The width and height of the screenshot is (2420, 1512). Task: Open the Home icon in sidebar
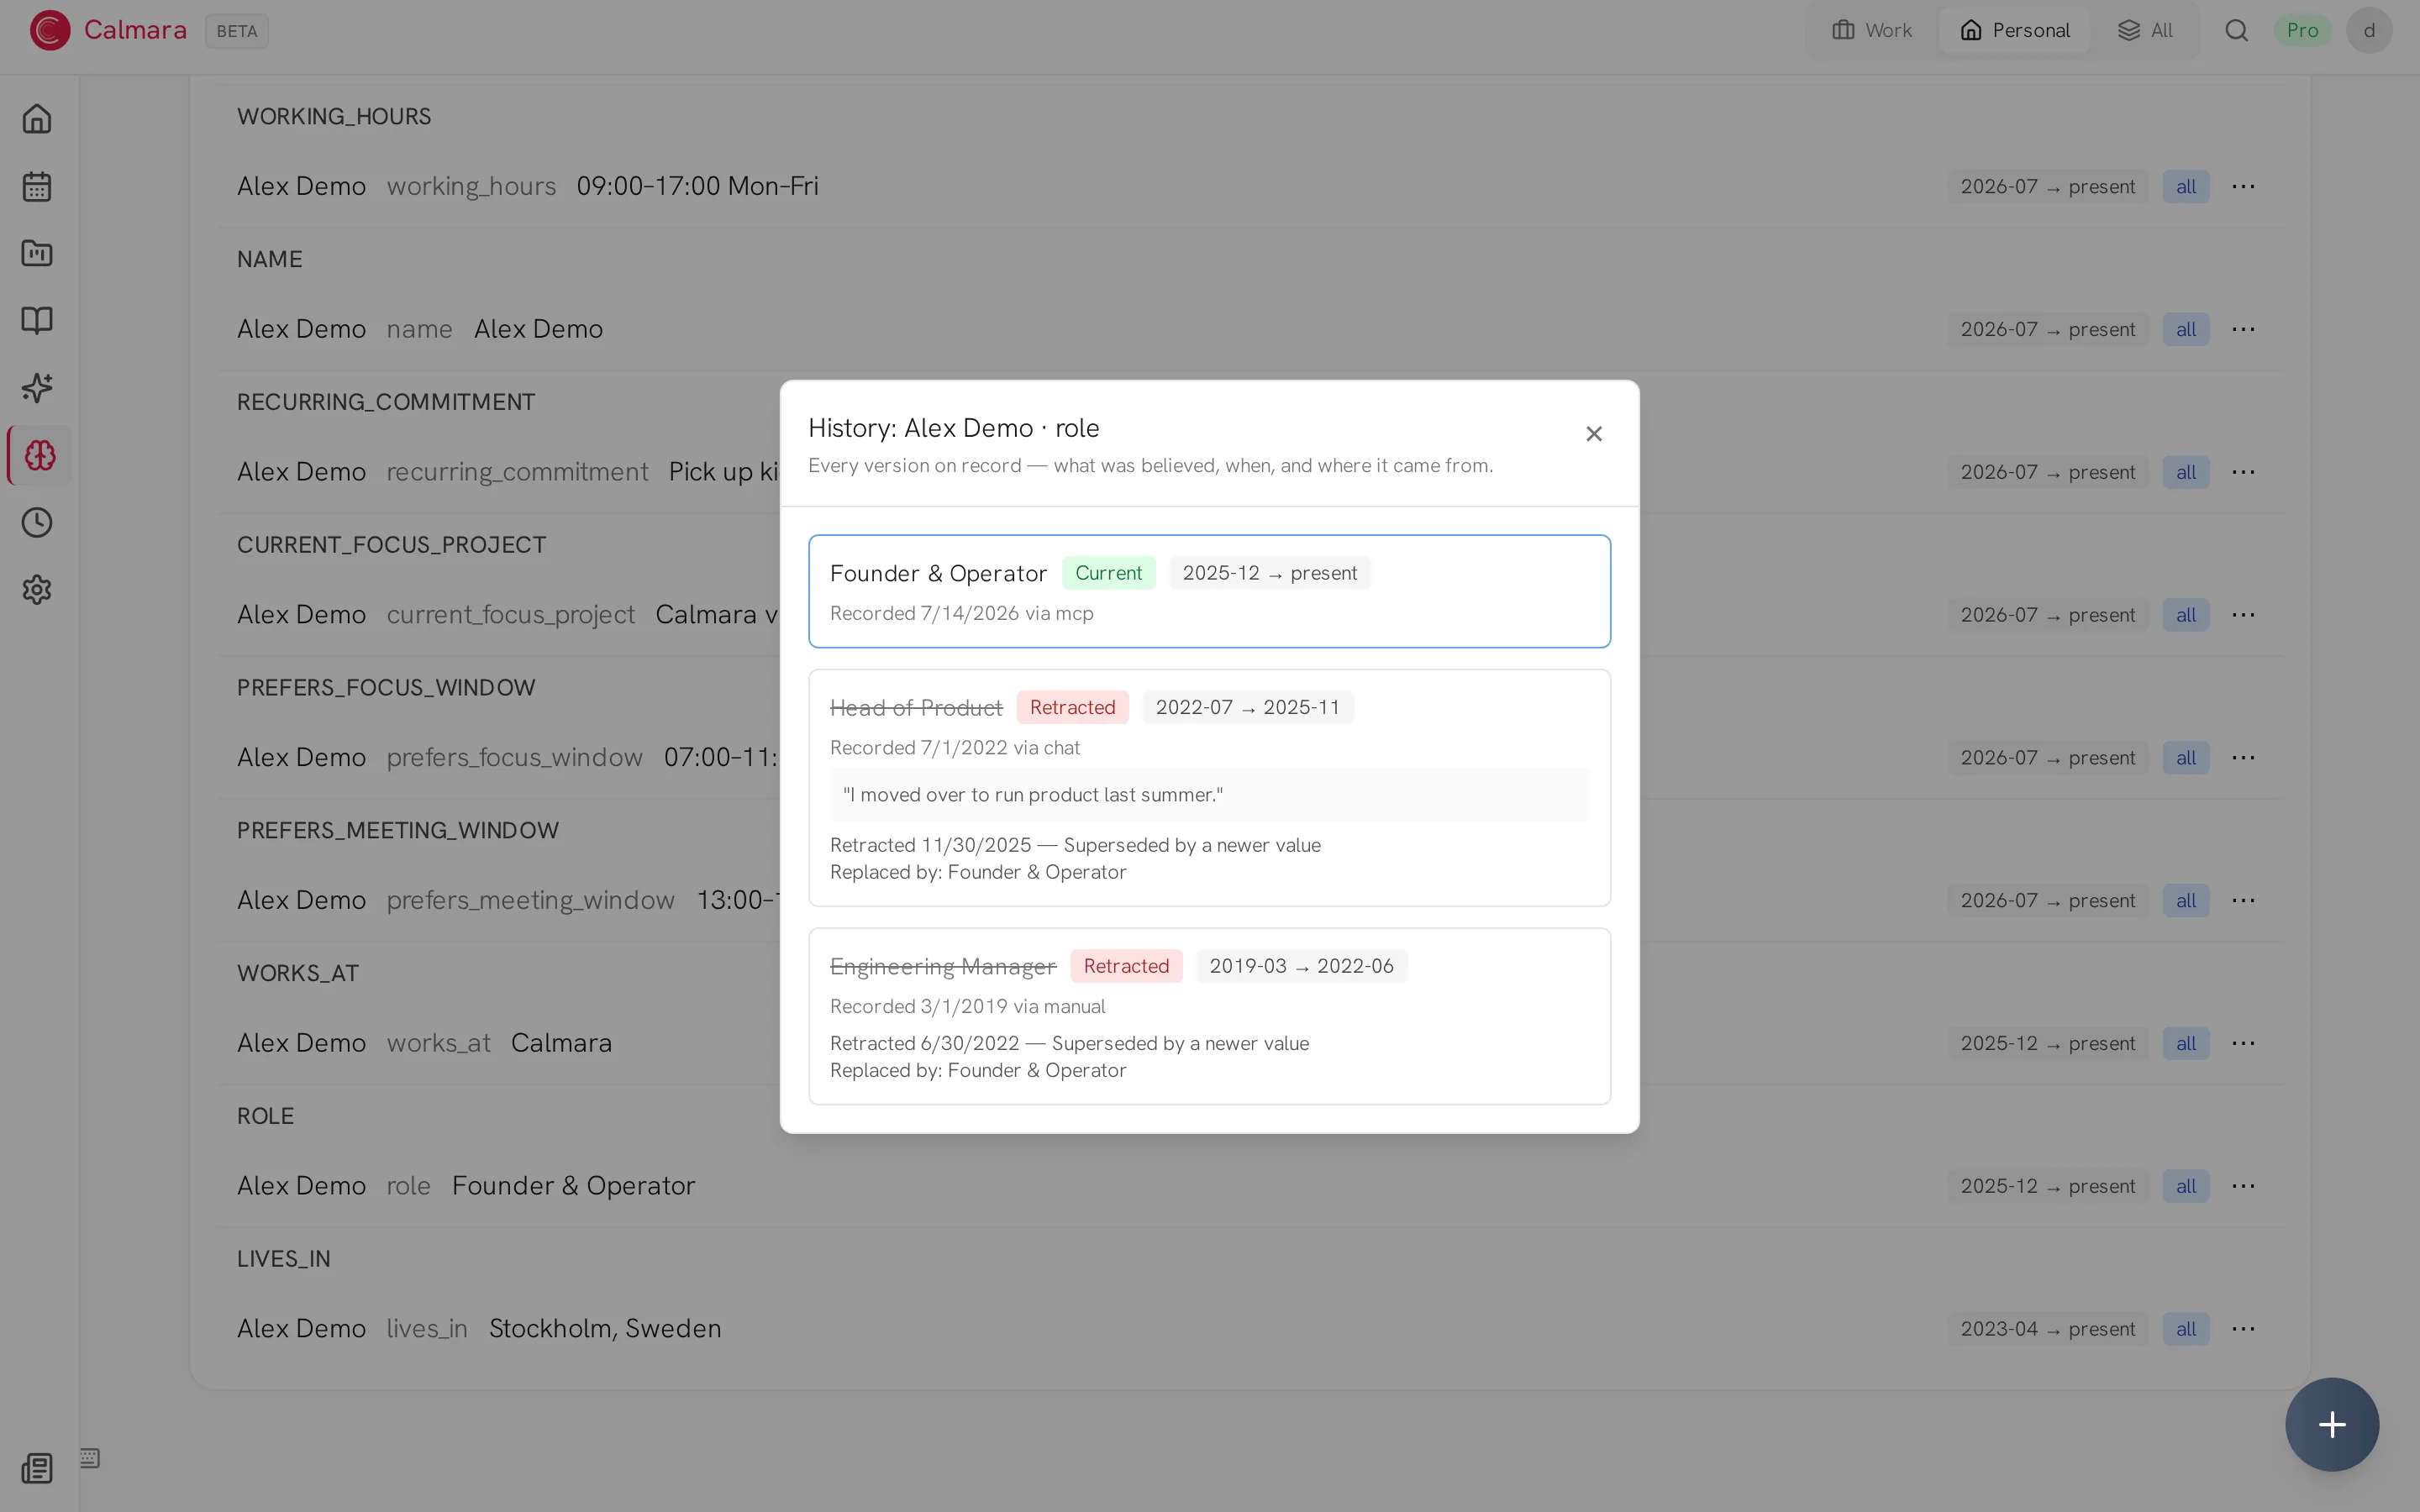pos(37,119)
